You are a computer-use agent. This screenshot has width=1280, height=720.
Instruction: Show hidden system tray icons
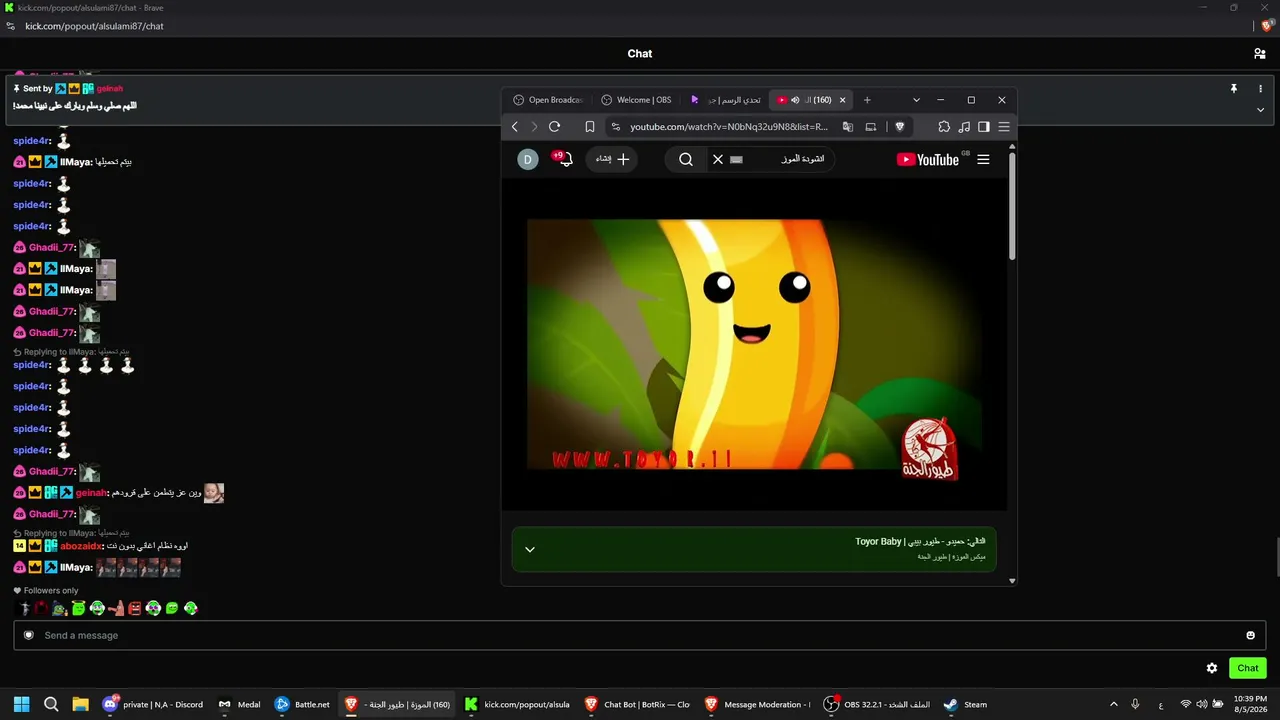click(1114, 704)
